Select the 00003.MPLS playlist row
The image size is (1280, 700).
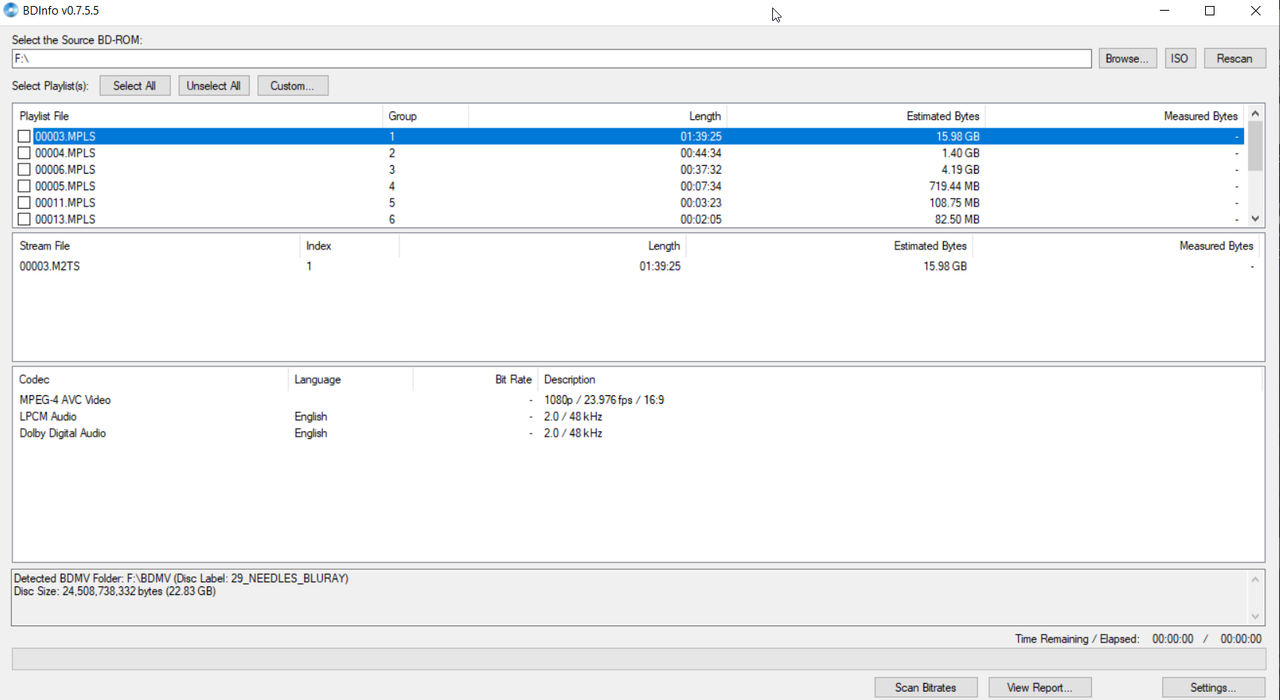pos(630,136)
